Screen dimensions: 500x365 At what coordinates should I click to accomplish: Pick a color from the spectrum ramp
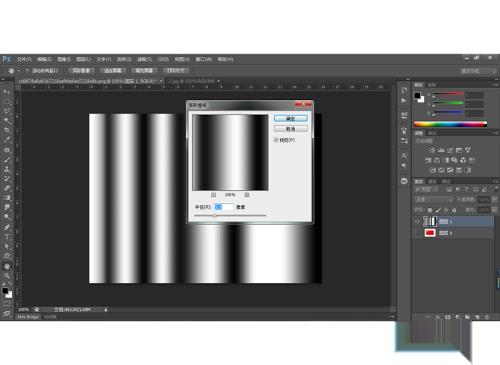point(450,124)
